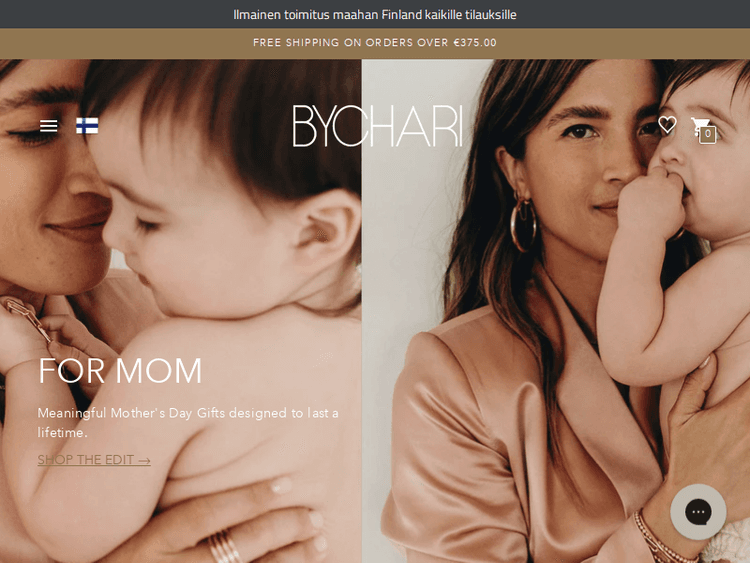Follow the SHOP THE EDIT link

click(x=94, y=460)
